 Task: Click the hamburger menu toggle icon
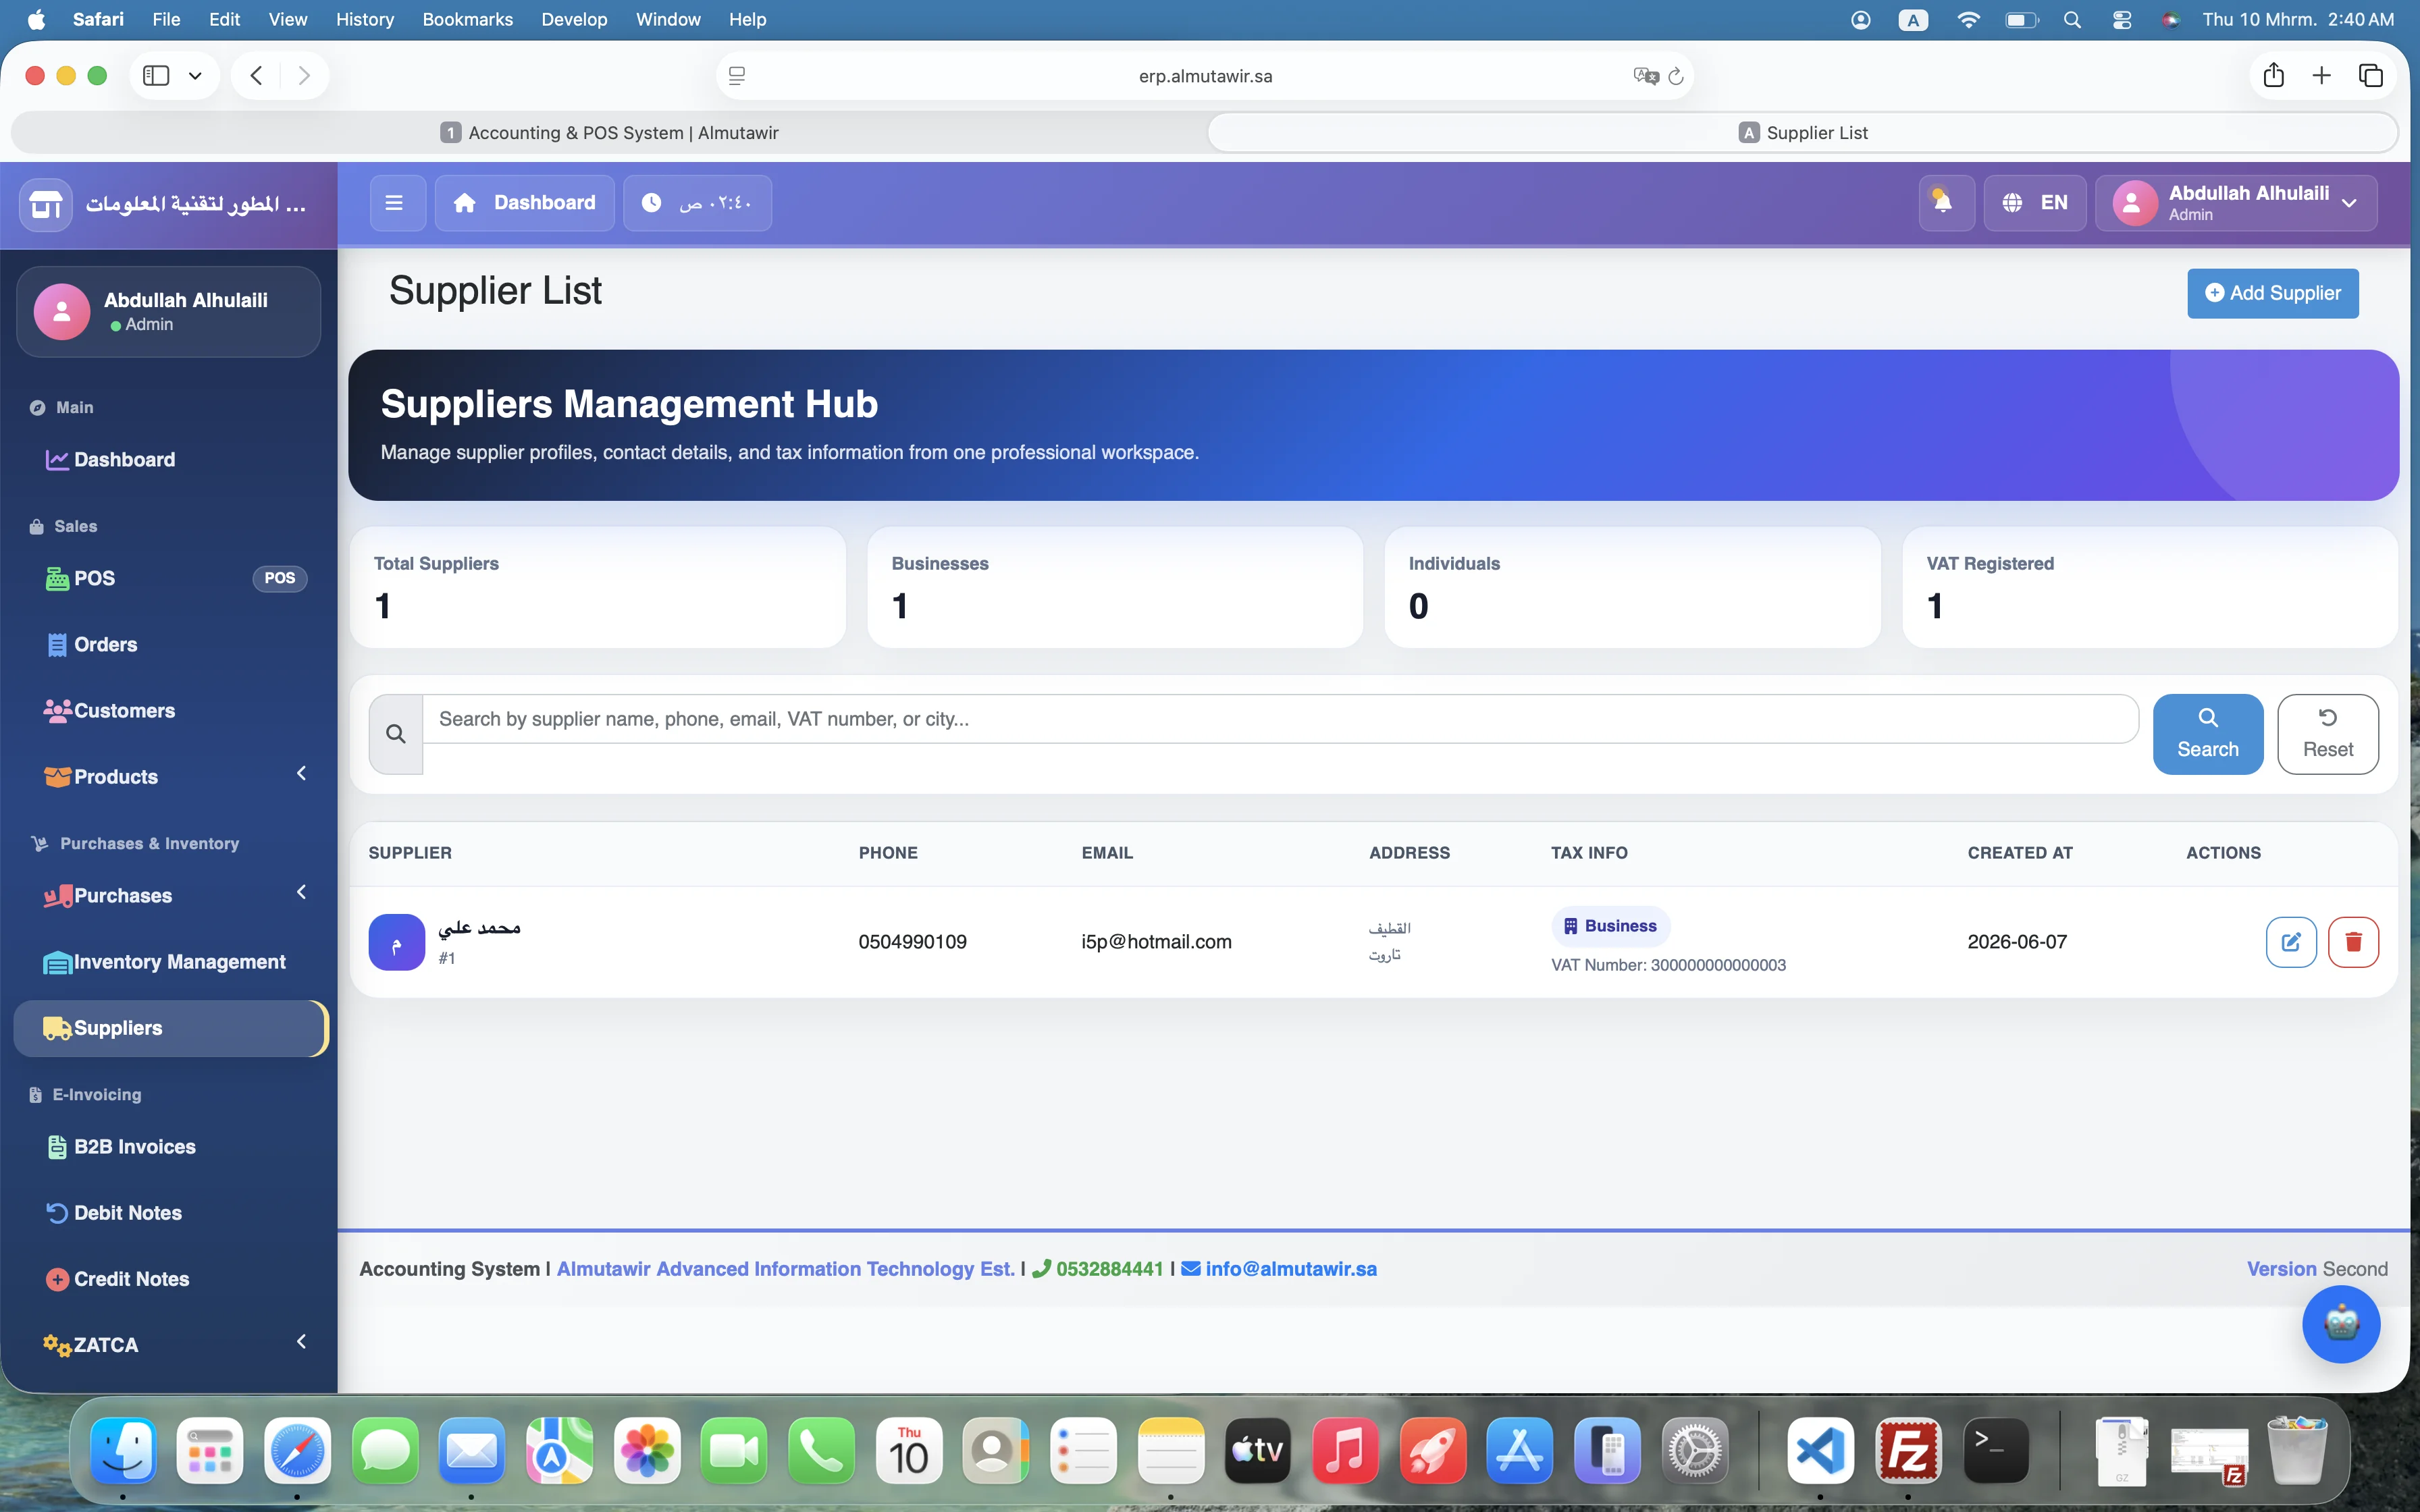(395, 203)
